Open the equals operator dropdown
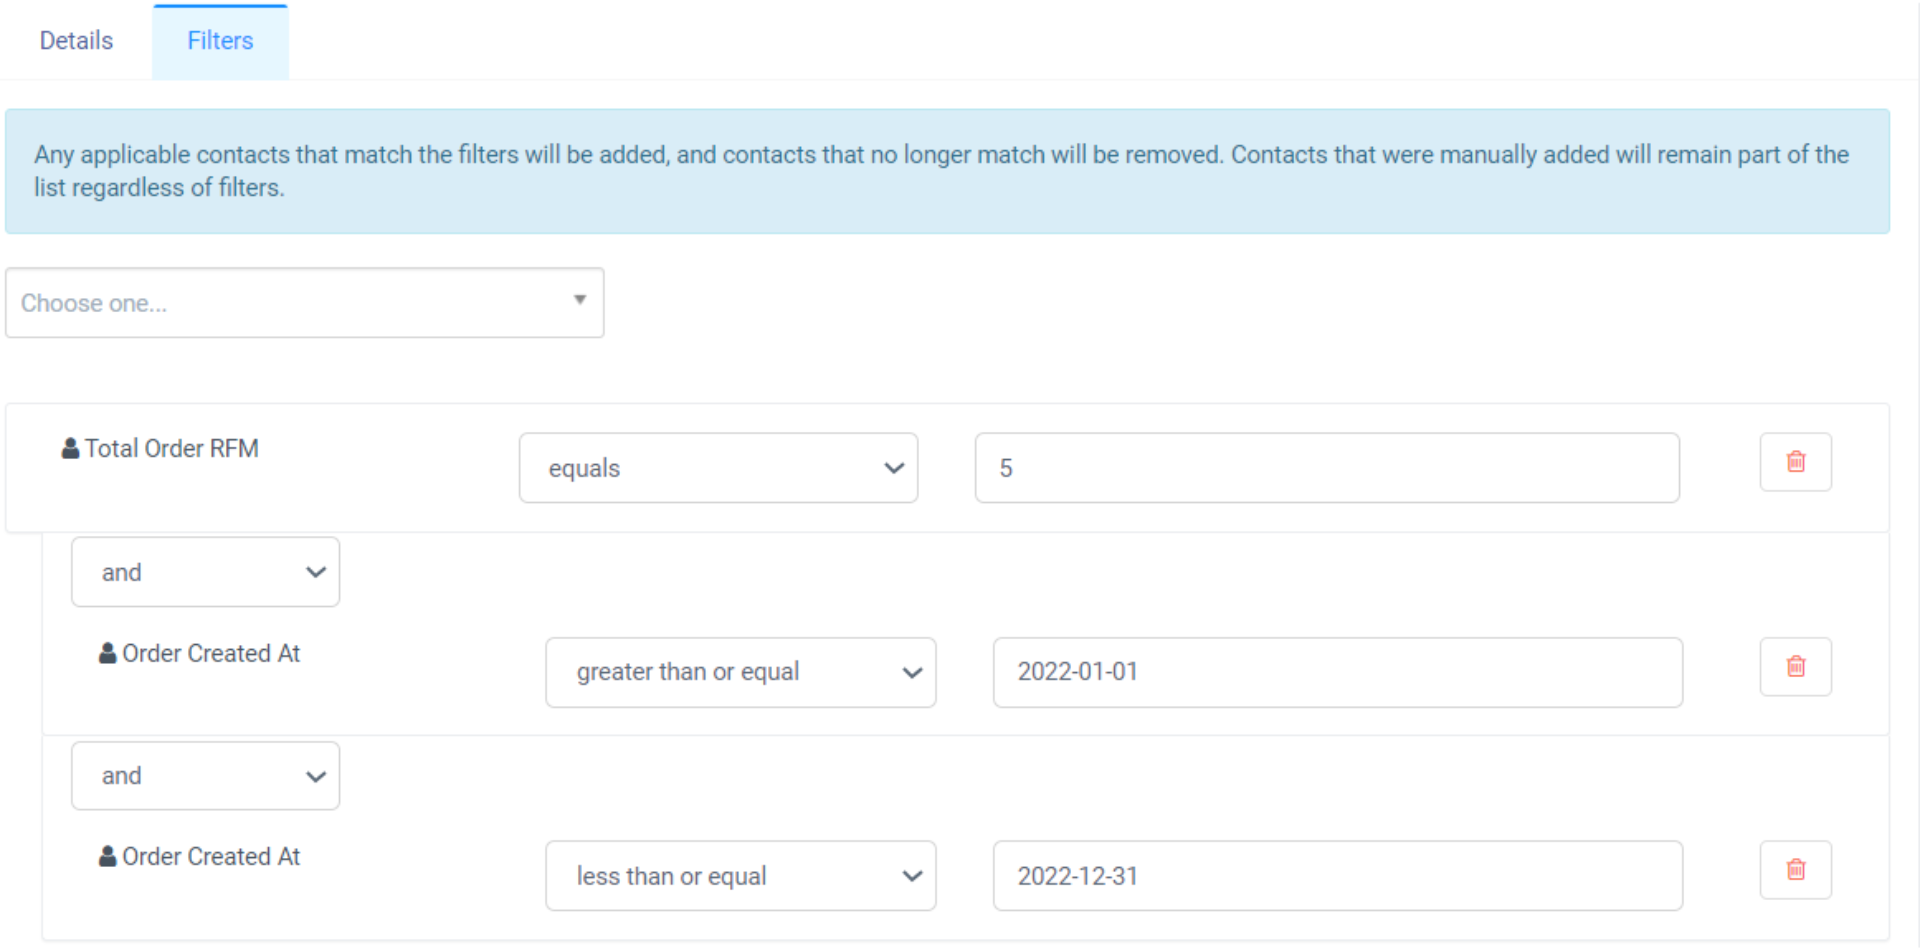The height and width of the screenshot is (948, 1920). (x=718, y=468)
